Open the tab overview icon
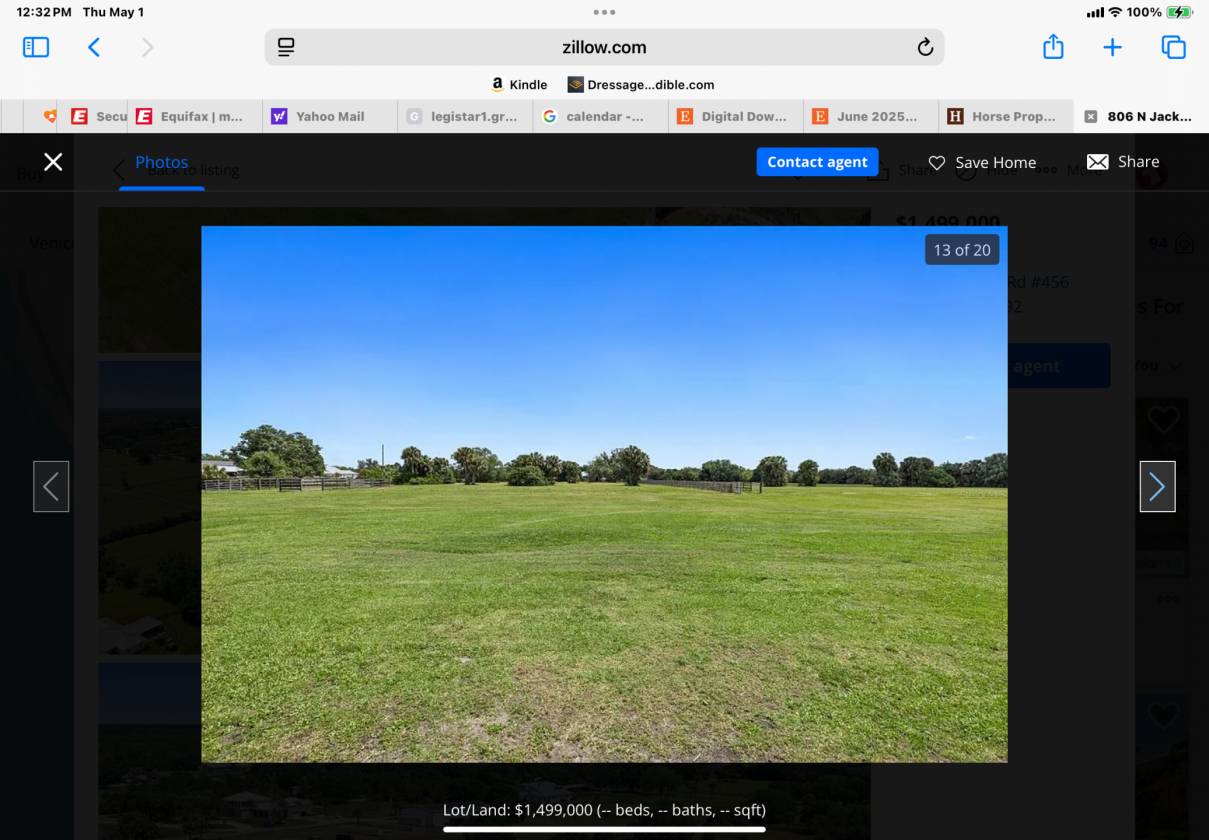 coord(1173,47)
